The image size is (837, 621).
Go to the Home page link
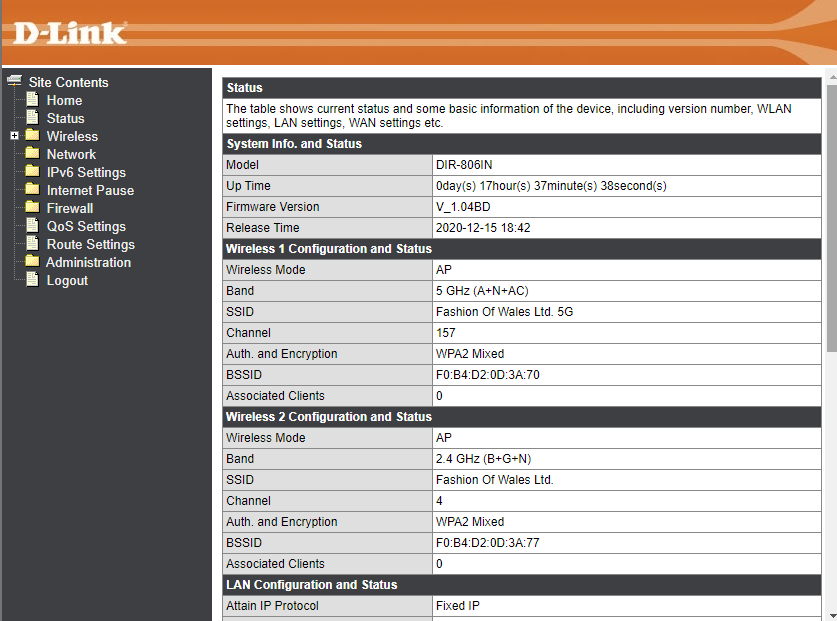(x=64, y=100)
